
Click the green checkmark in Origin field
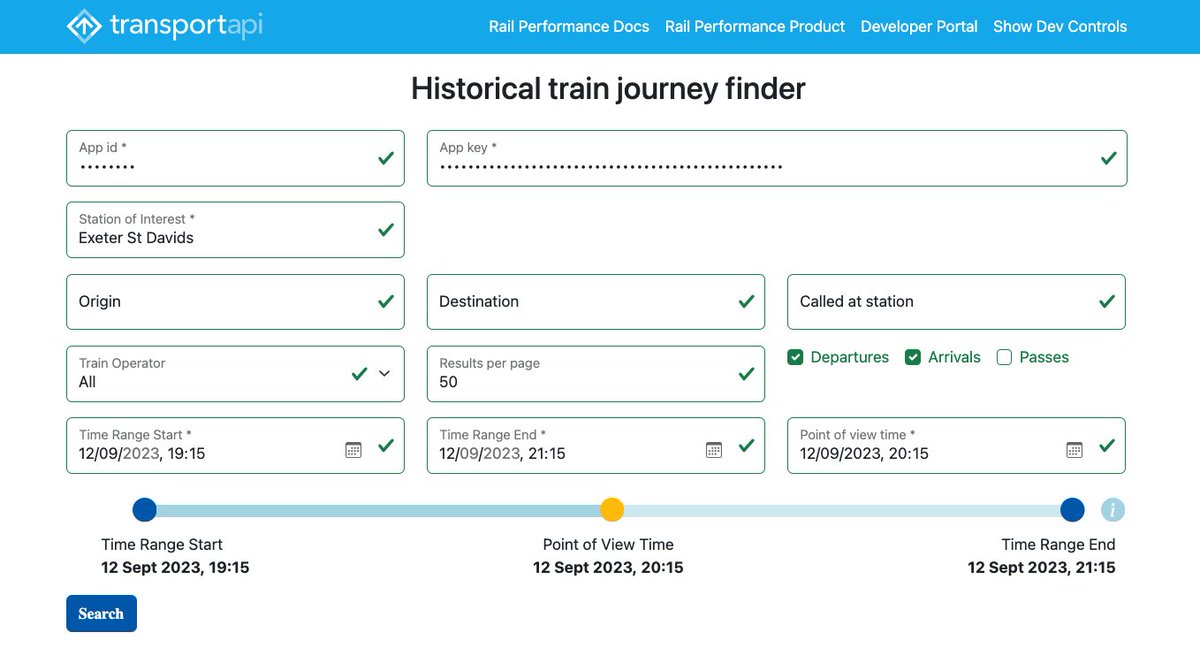pyautogui.click(x=386, y=302)
